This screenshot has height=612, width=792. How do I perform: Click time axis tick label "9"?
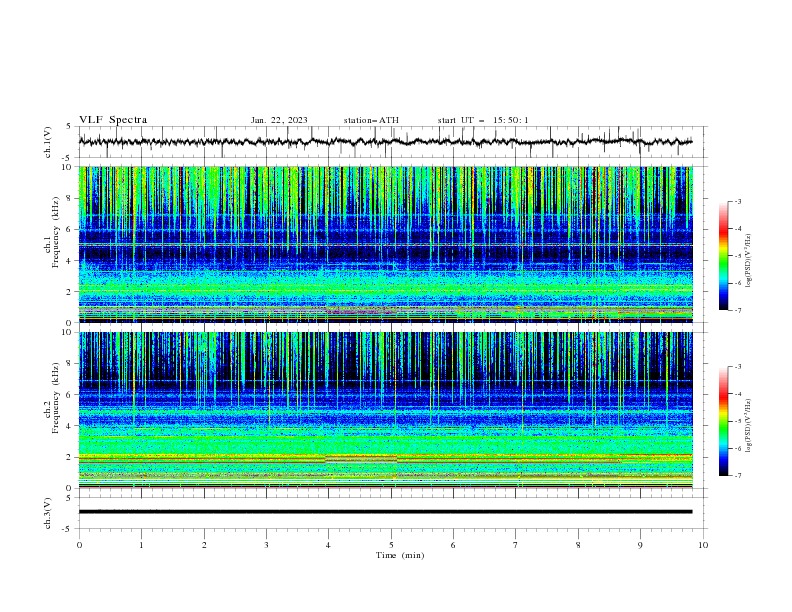pos(640,545)
